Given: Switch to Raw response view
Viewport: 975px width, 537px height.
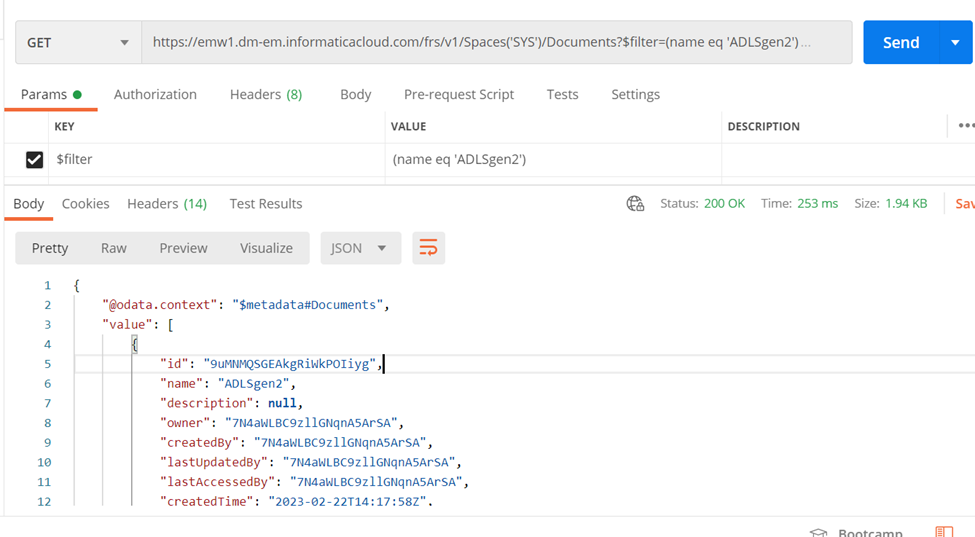Looking at the screenshot, I should pos(114,248).
